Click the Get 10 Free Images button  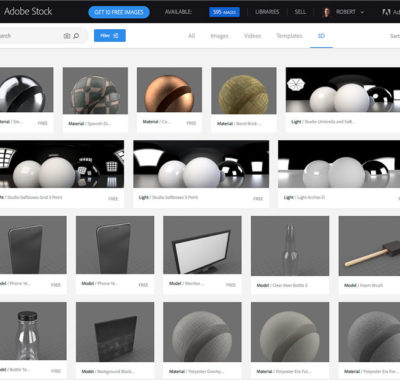click(119, 12)
